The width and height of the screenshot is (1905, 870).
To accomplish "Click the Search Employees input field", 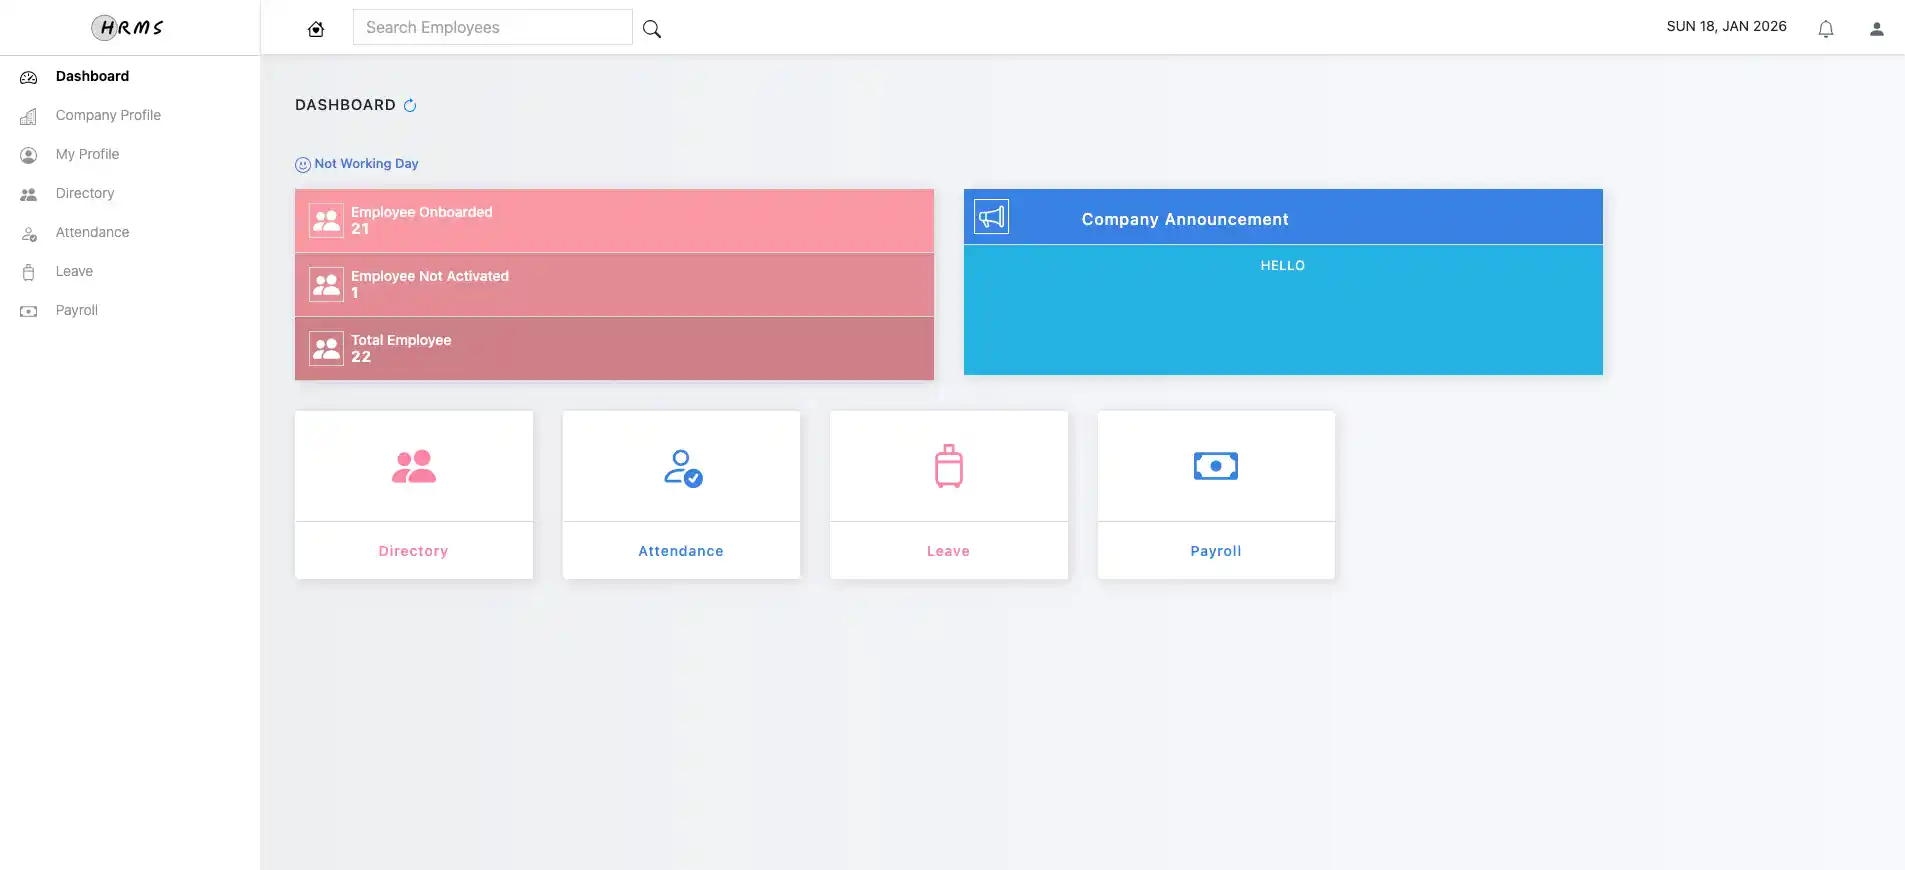I will tap(493, 27).
